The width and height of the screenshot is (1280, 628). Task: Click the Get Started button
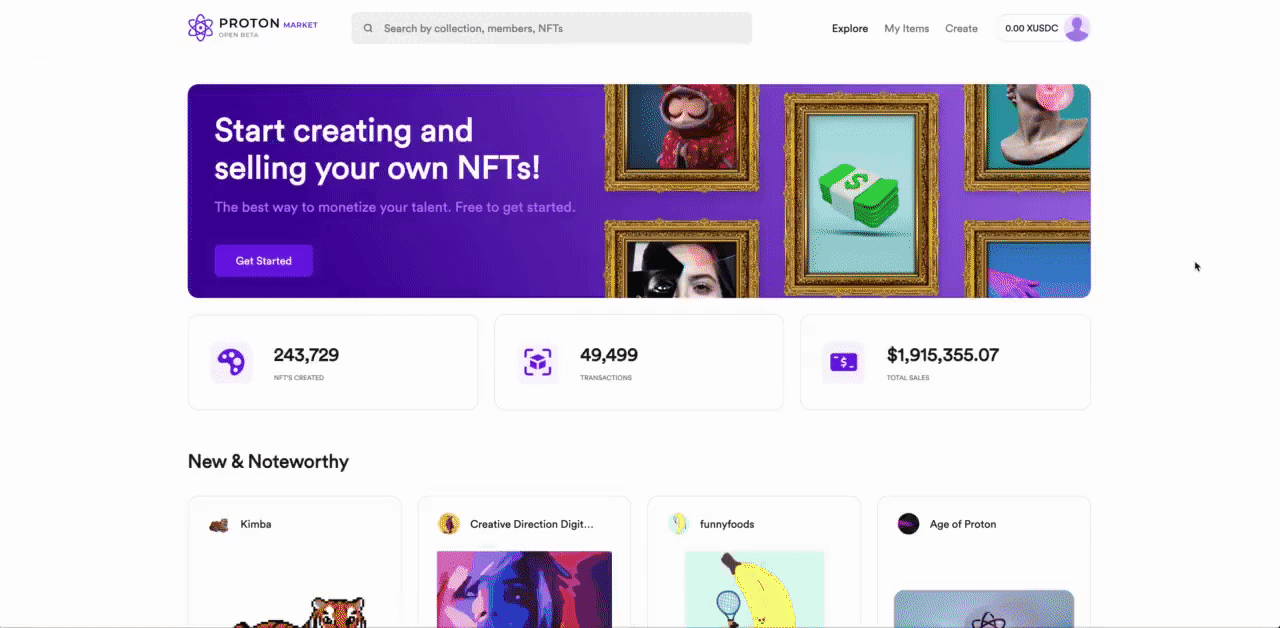click(264, 261)
